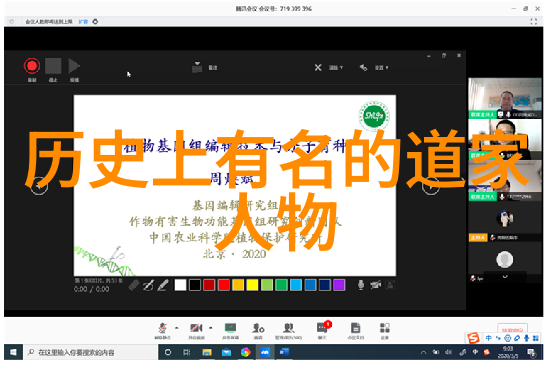This screenshot has height=367, width=550.
Task: Open the green share screen button
Action: (230, 328)
